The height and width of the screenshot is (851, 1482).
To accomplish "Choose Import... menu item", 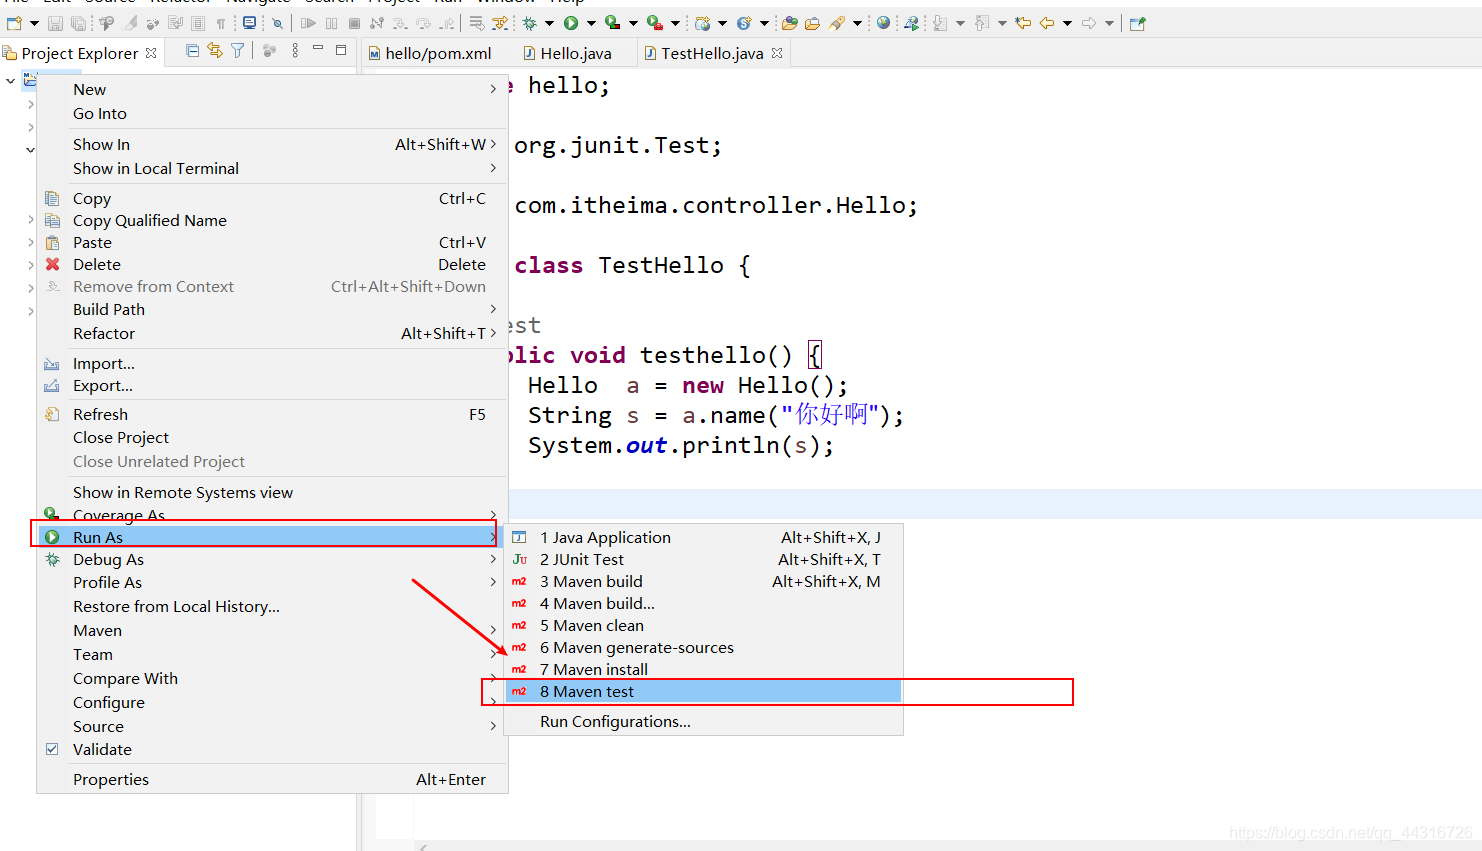I will click(x=271, y=363).
